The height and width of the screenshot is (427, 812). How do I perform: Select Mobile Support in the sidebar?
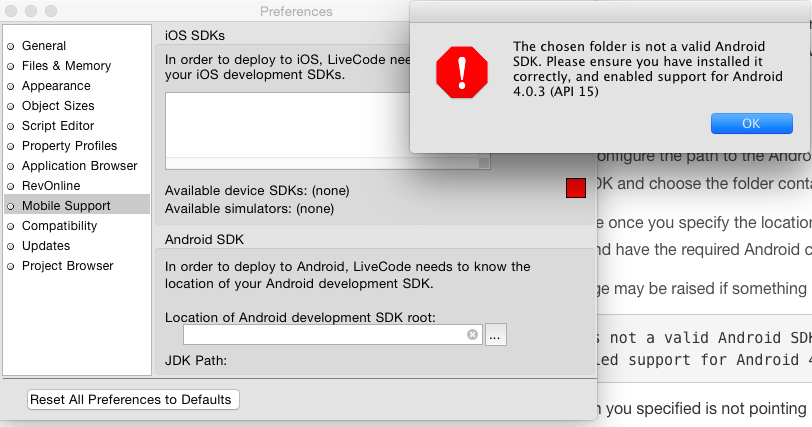click(66, 206)
